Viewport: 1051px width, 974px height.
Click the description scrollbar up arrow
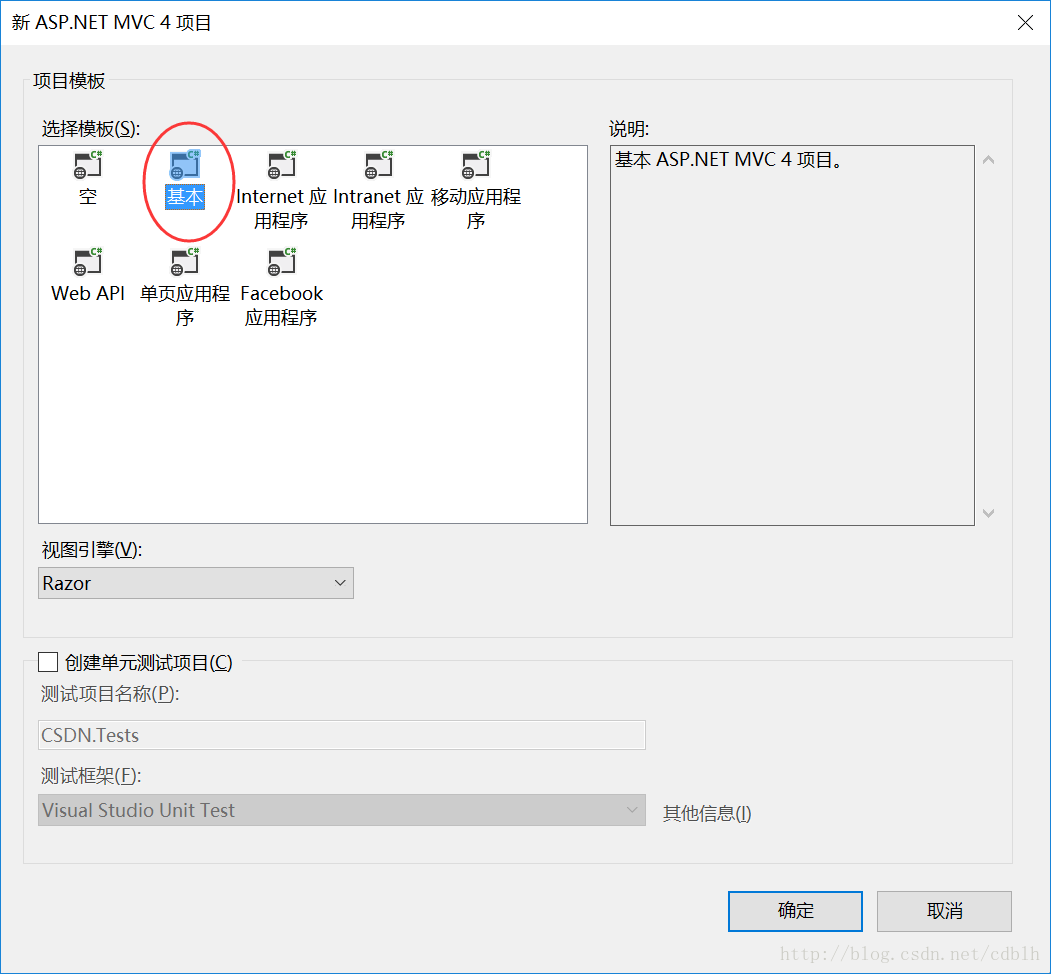point(988,160)
